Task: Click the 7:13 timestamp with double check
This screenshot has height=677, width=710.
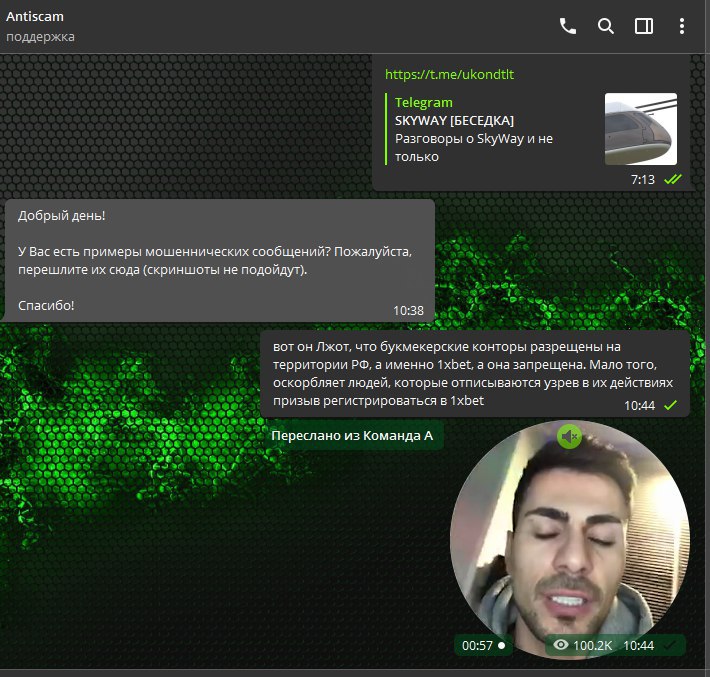Action: (656, 180)
